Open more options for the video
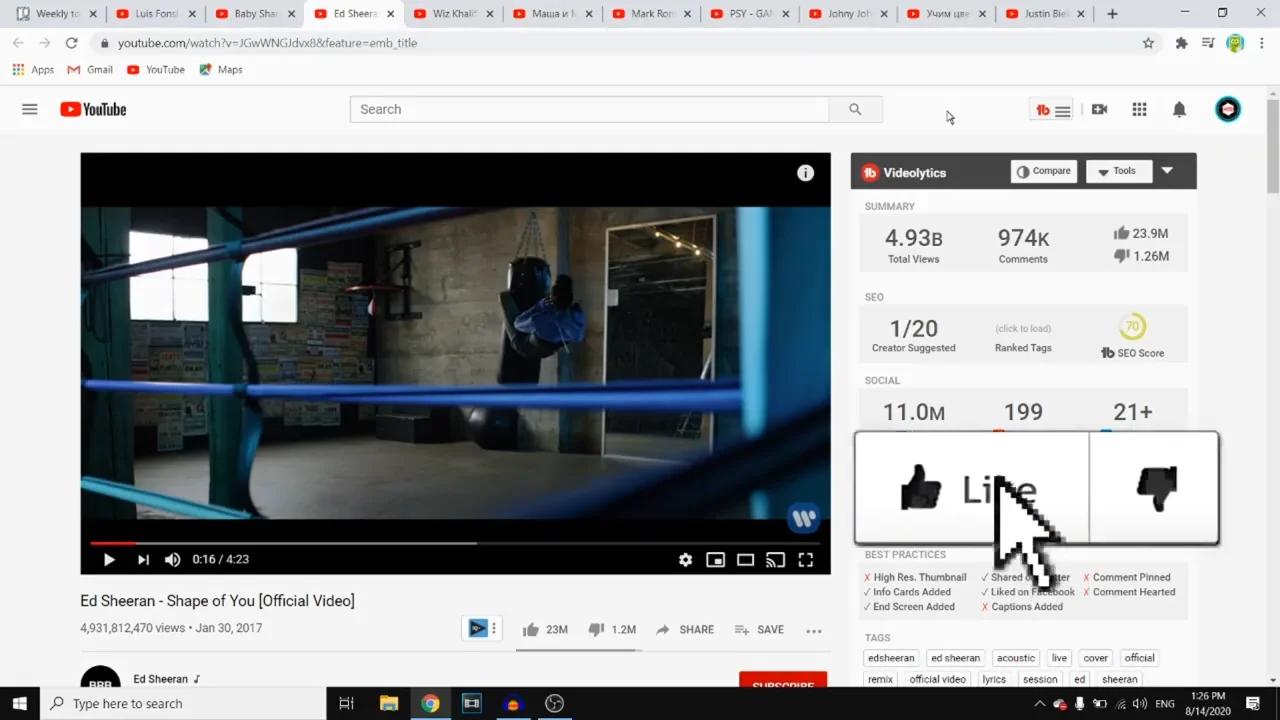 tap(813, 629)
